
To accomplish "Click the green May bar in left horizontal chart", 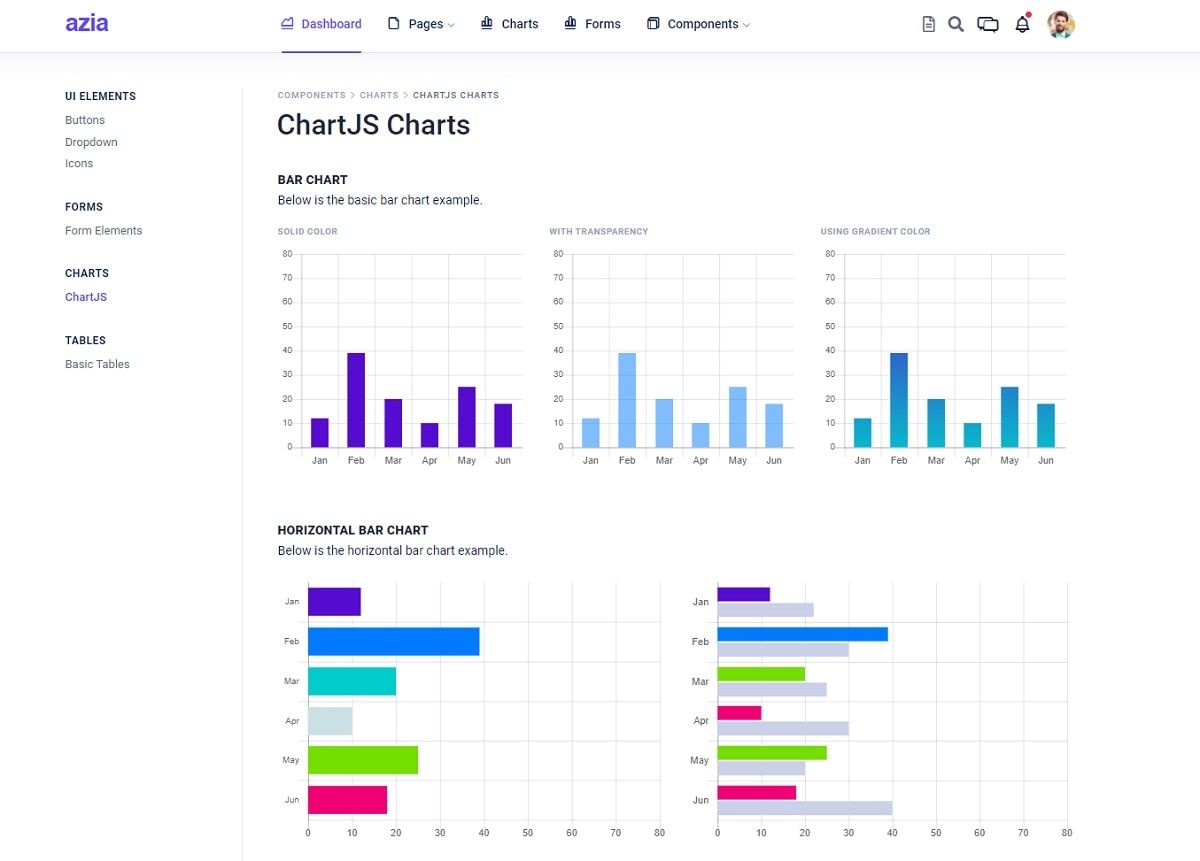I will pyautogui.click(x=363, y=760).
